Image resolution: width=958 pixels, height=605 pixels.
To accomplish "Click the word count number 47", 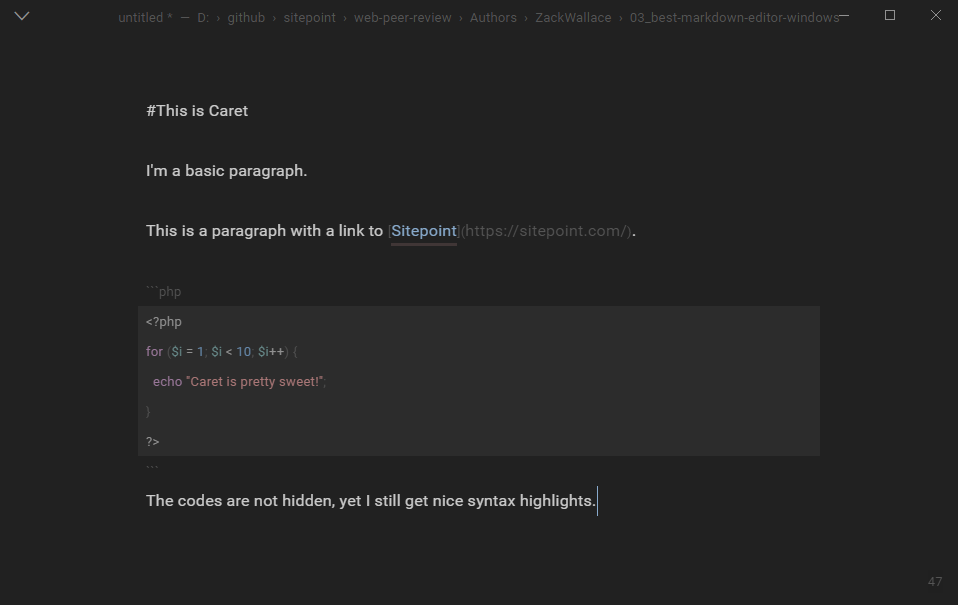I will pyautogui.click(x=935, y=581).
